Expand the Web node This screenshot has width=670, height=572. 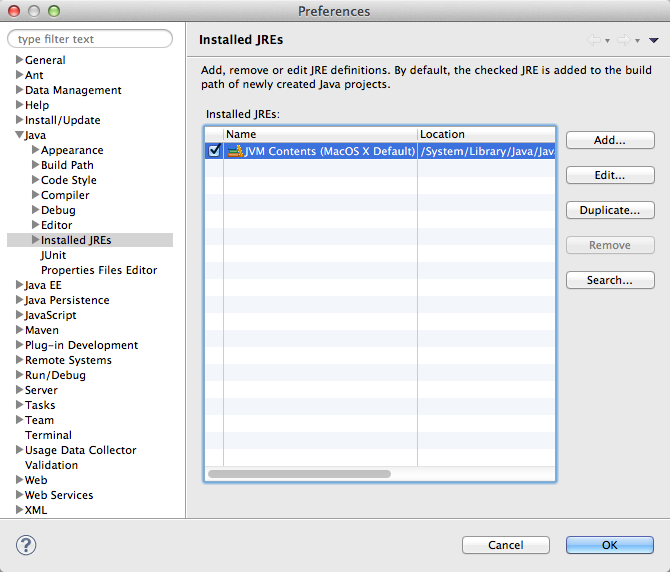pos(19,479)
